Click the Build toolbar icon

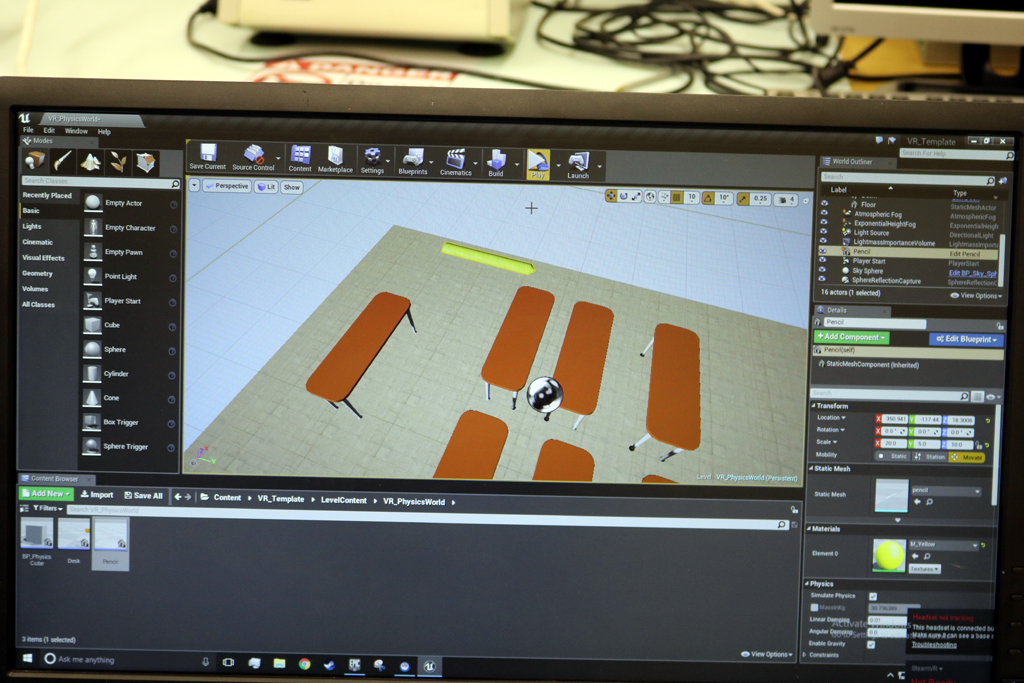496,160
